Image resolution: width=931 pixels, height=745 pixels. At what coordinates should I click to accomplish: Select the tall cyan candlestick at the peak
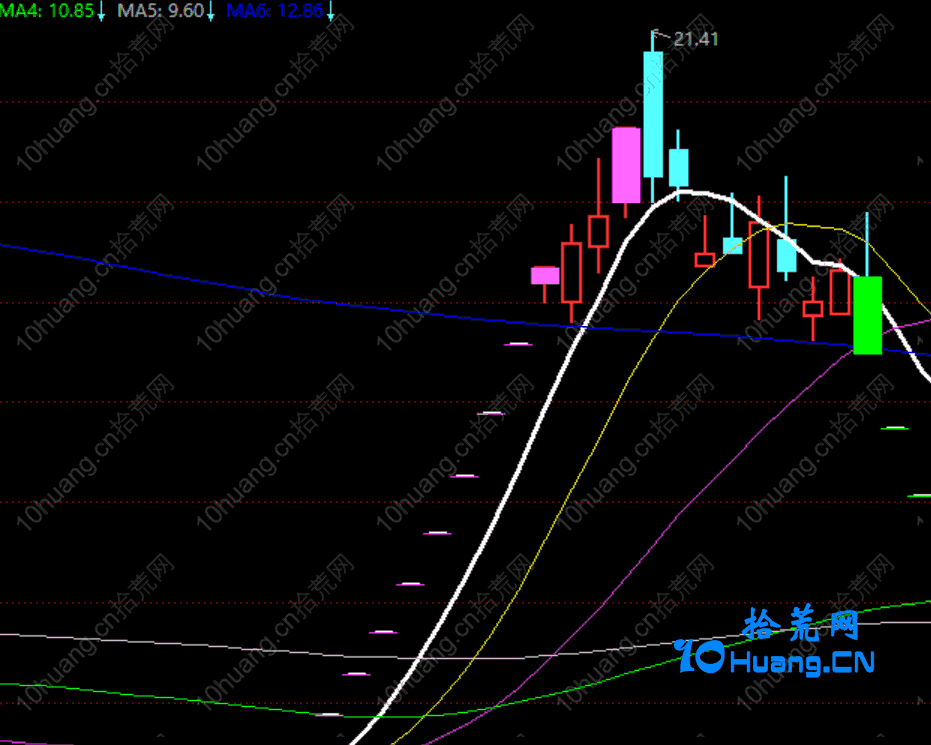(653, 114)
